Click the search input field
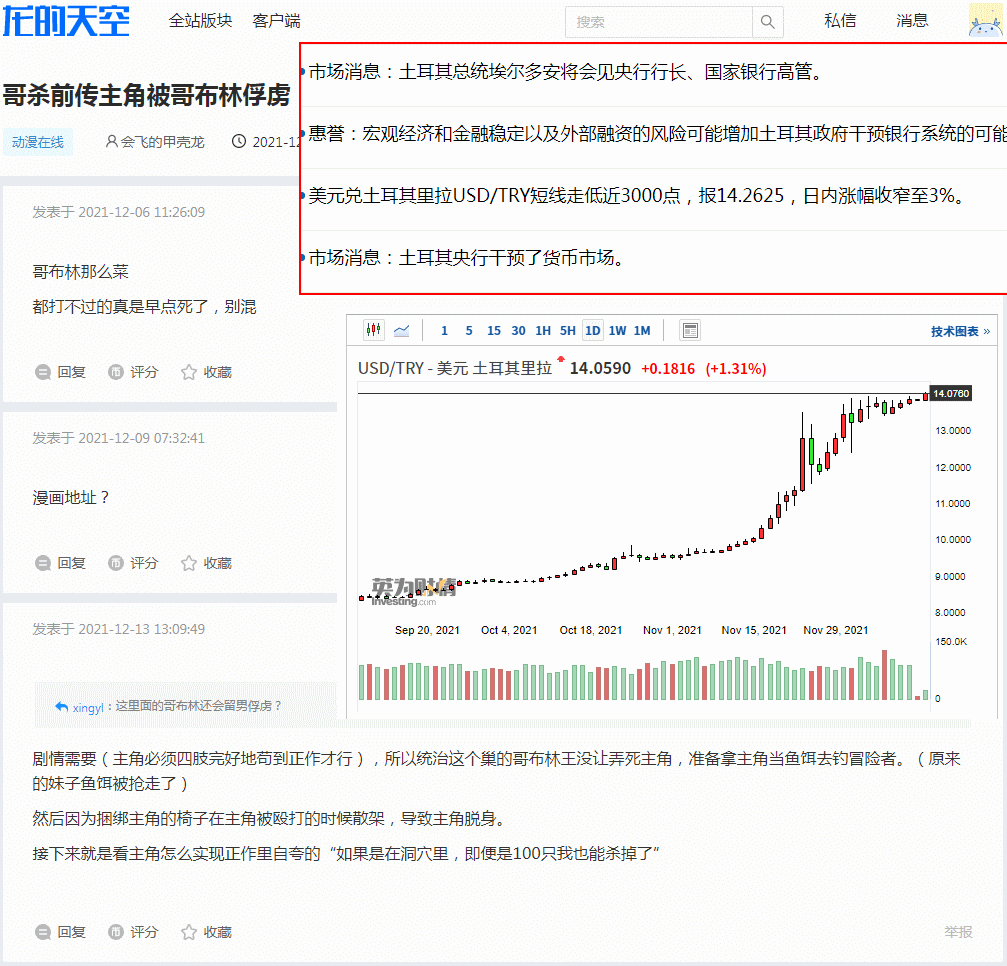 658,22
